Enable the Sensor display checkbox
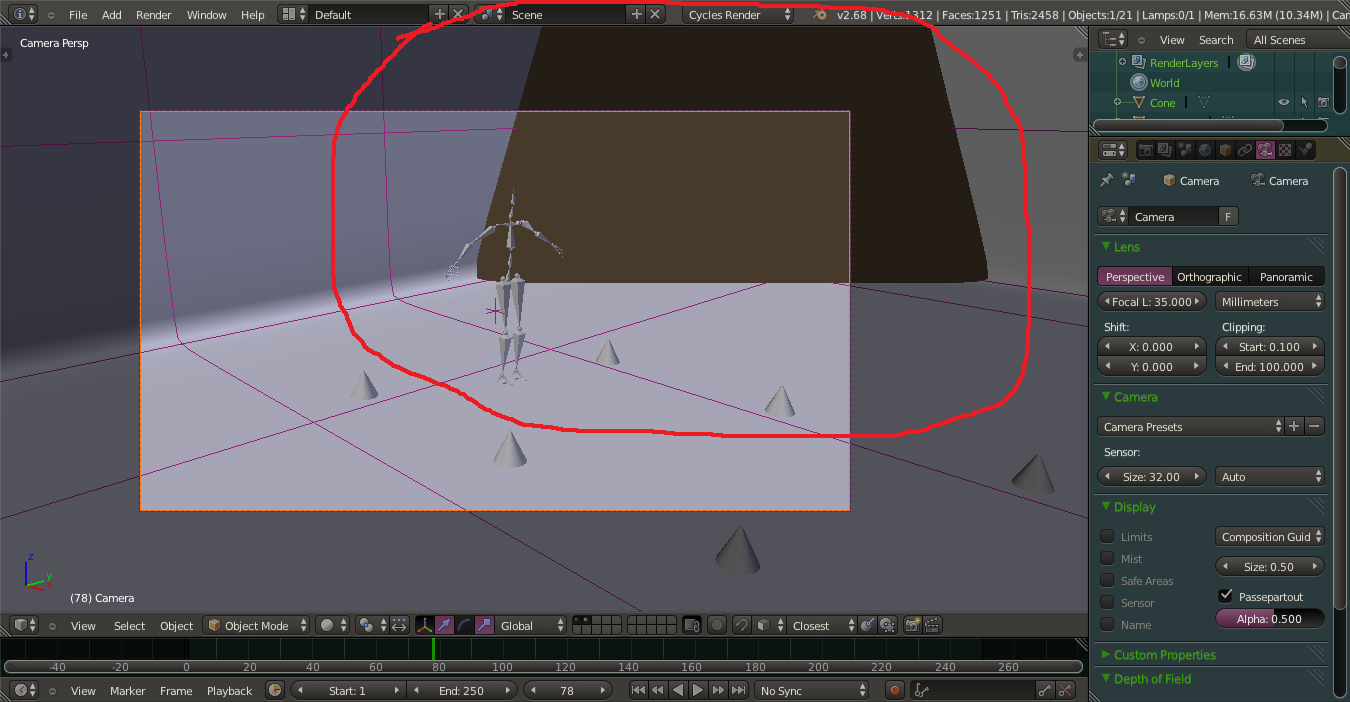The width and height of the screenshot is (1350, 702). point(1107,602)
